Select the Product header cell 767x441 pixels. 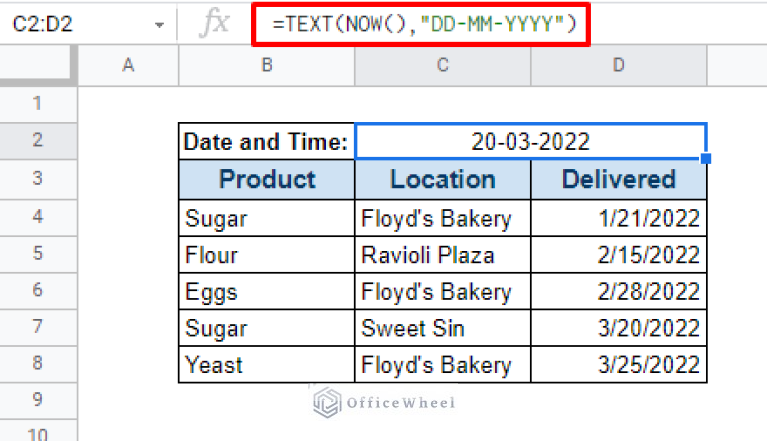266,180
